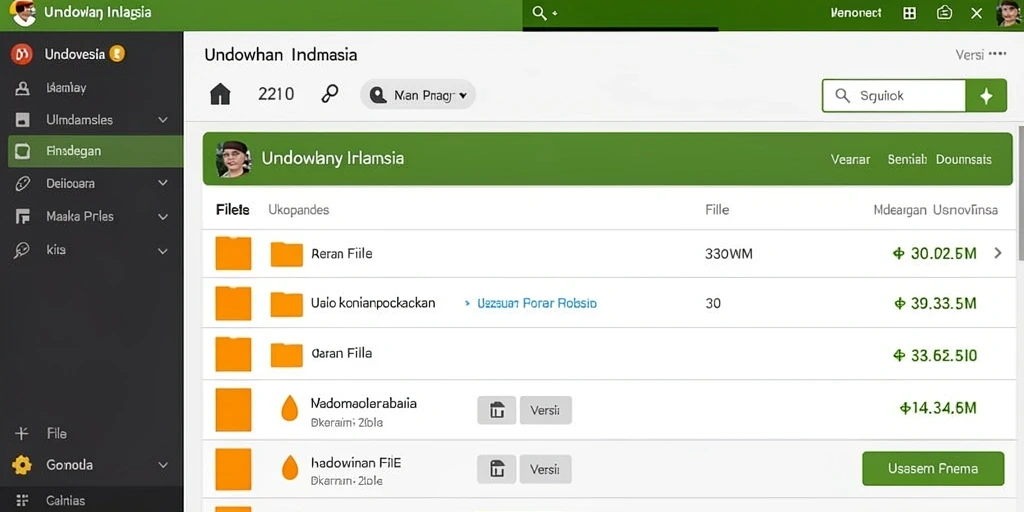Open the Oaran Filla folder
This screenshot has width=1024, height=512.
point(342,353)
